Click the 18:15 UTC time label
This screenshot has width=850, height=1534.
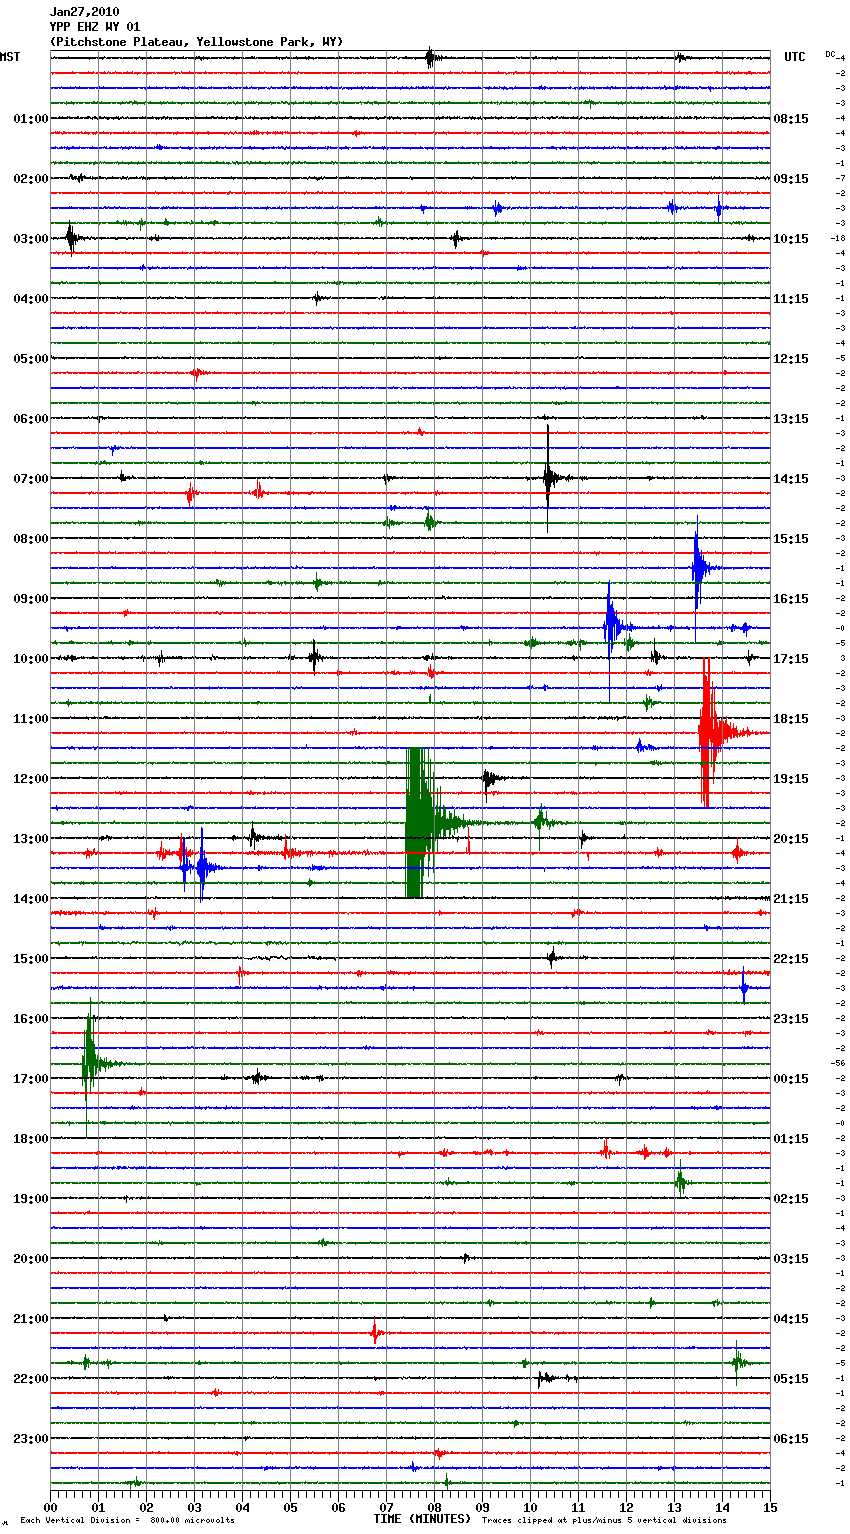click(x=791, y=719)
